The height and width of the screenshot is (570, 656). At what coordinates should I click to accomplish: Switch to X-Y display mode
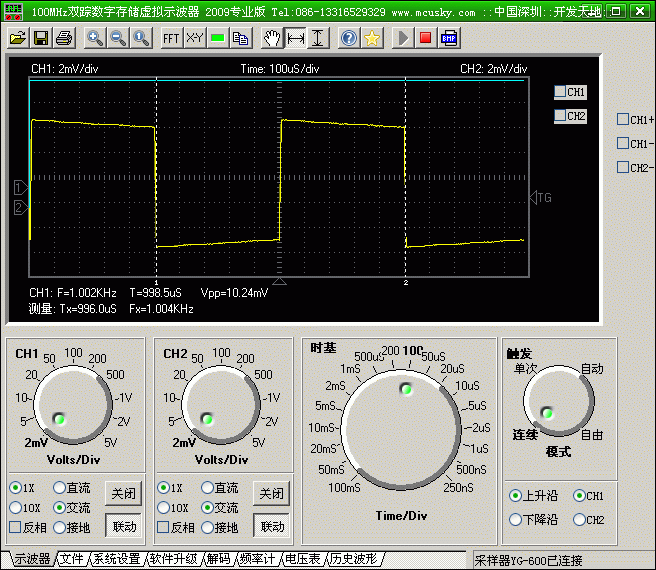pyautogui.click(x=194, y=39)
